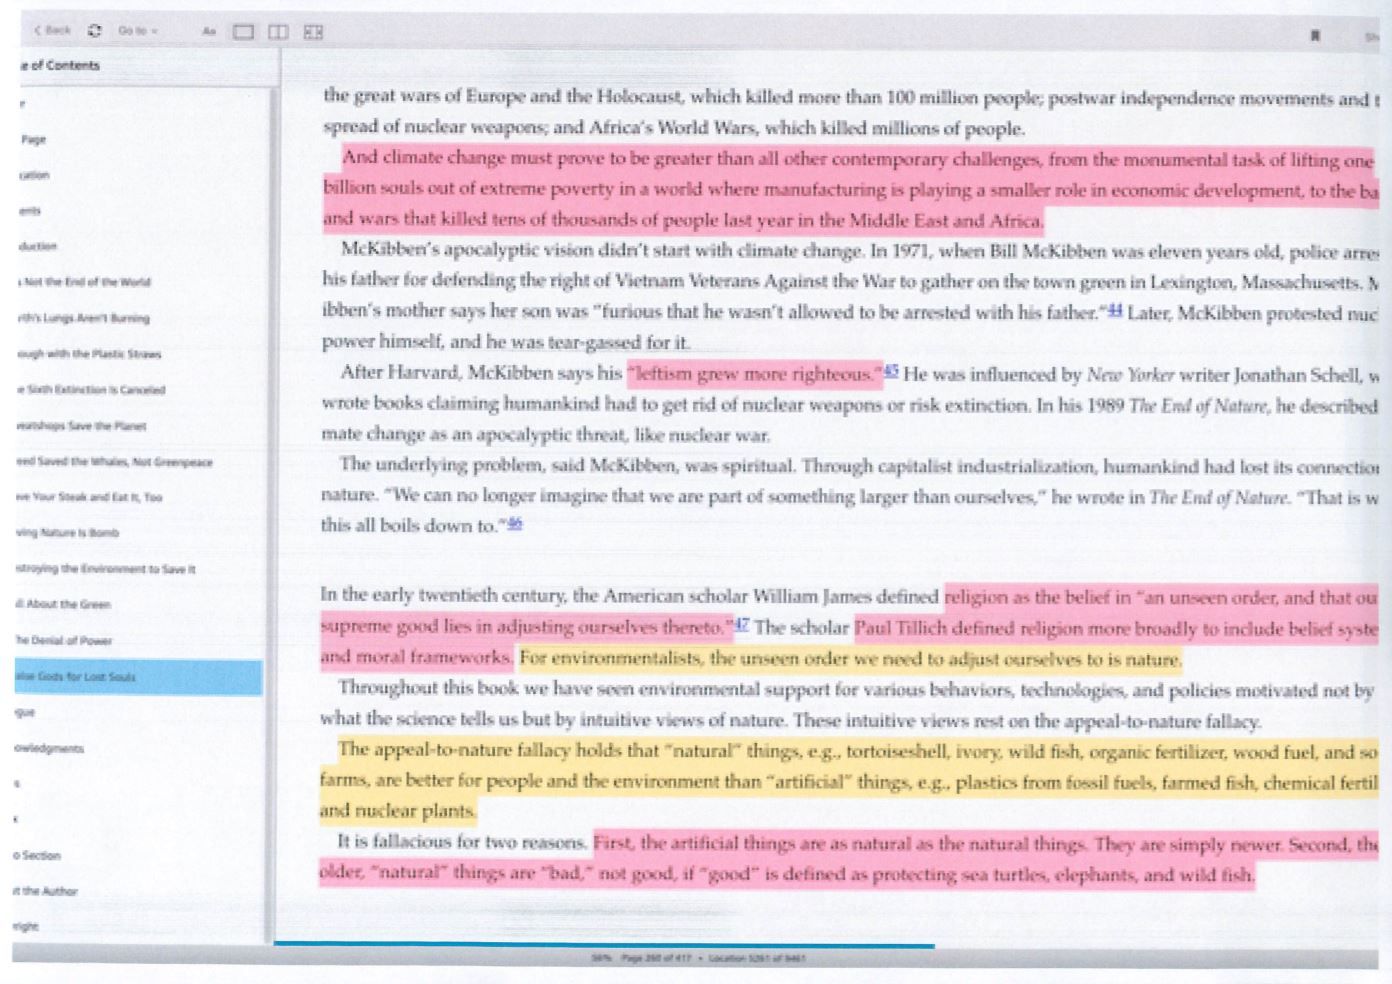Go to "The Denial of Power" chapter

pyautogui.click(x=64, y=640)
